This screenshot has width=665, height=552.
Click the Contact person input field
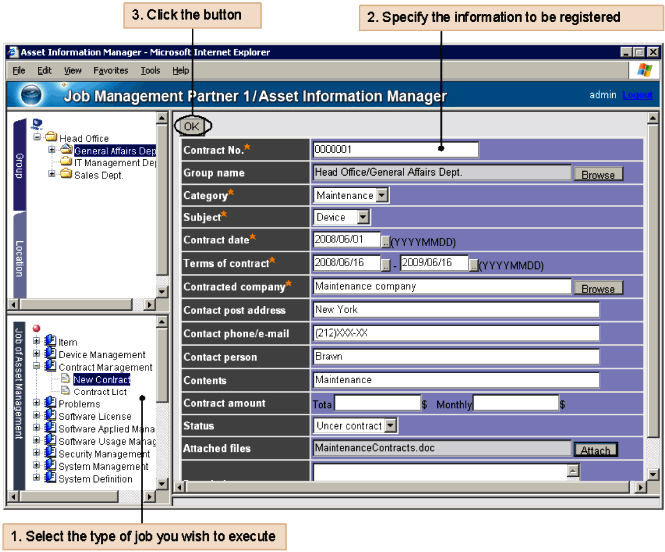point(455,357)
